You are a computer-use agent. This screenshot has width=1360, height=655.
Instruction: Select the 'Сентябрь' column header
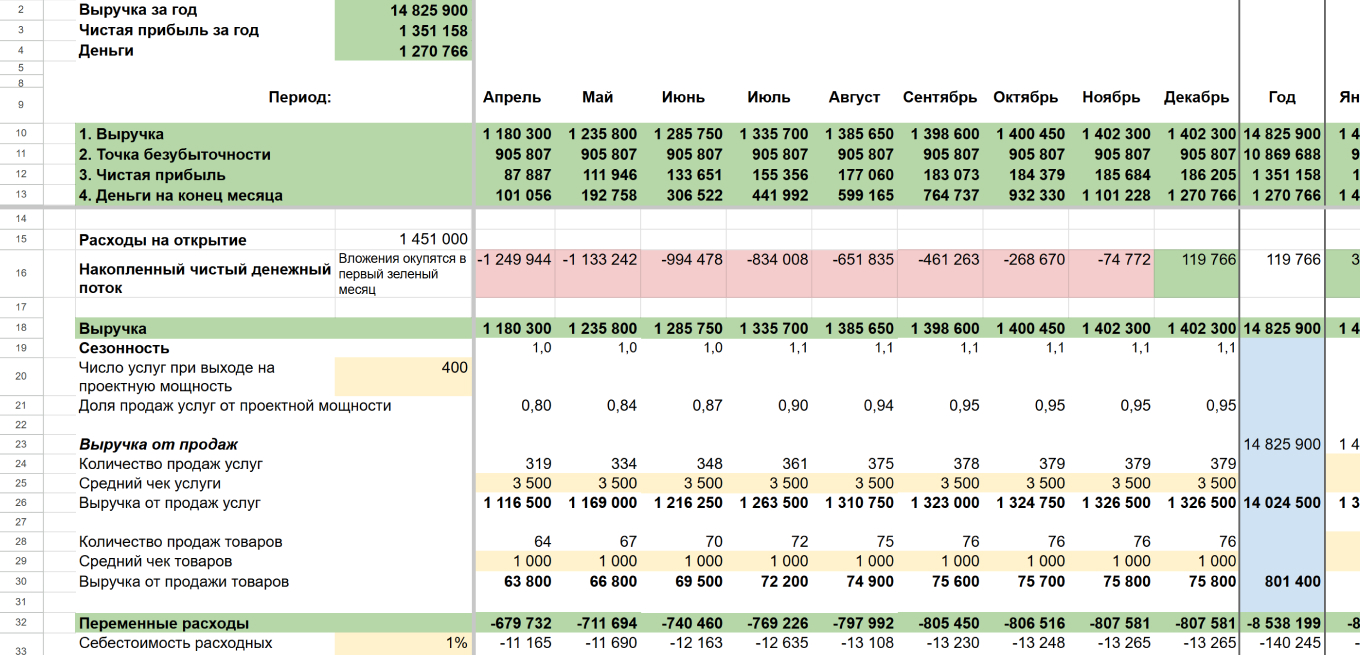[940, 97]
